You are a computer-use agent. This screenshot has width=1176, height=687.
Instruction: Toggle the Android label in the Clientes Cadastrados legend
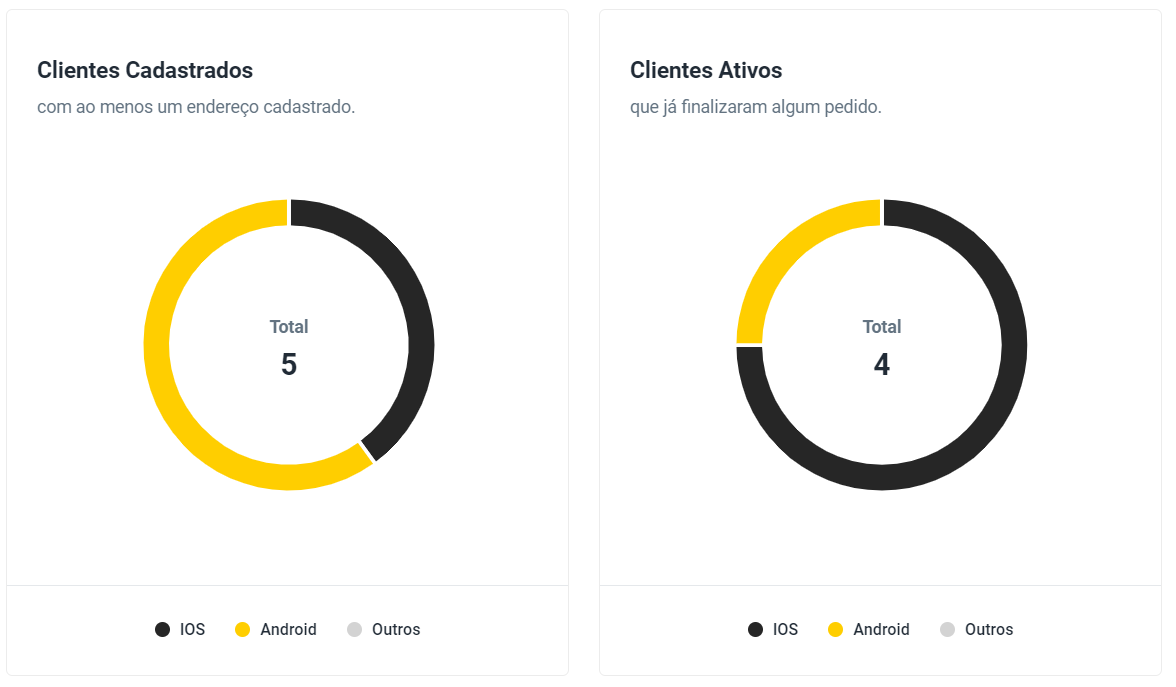click(x=288, y=630)
